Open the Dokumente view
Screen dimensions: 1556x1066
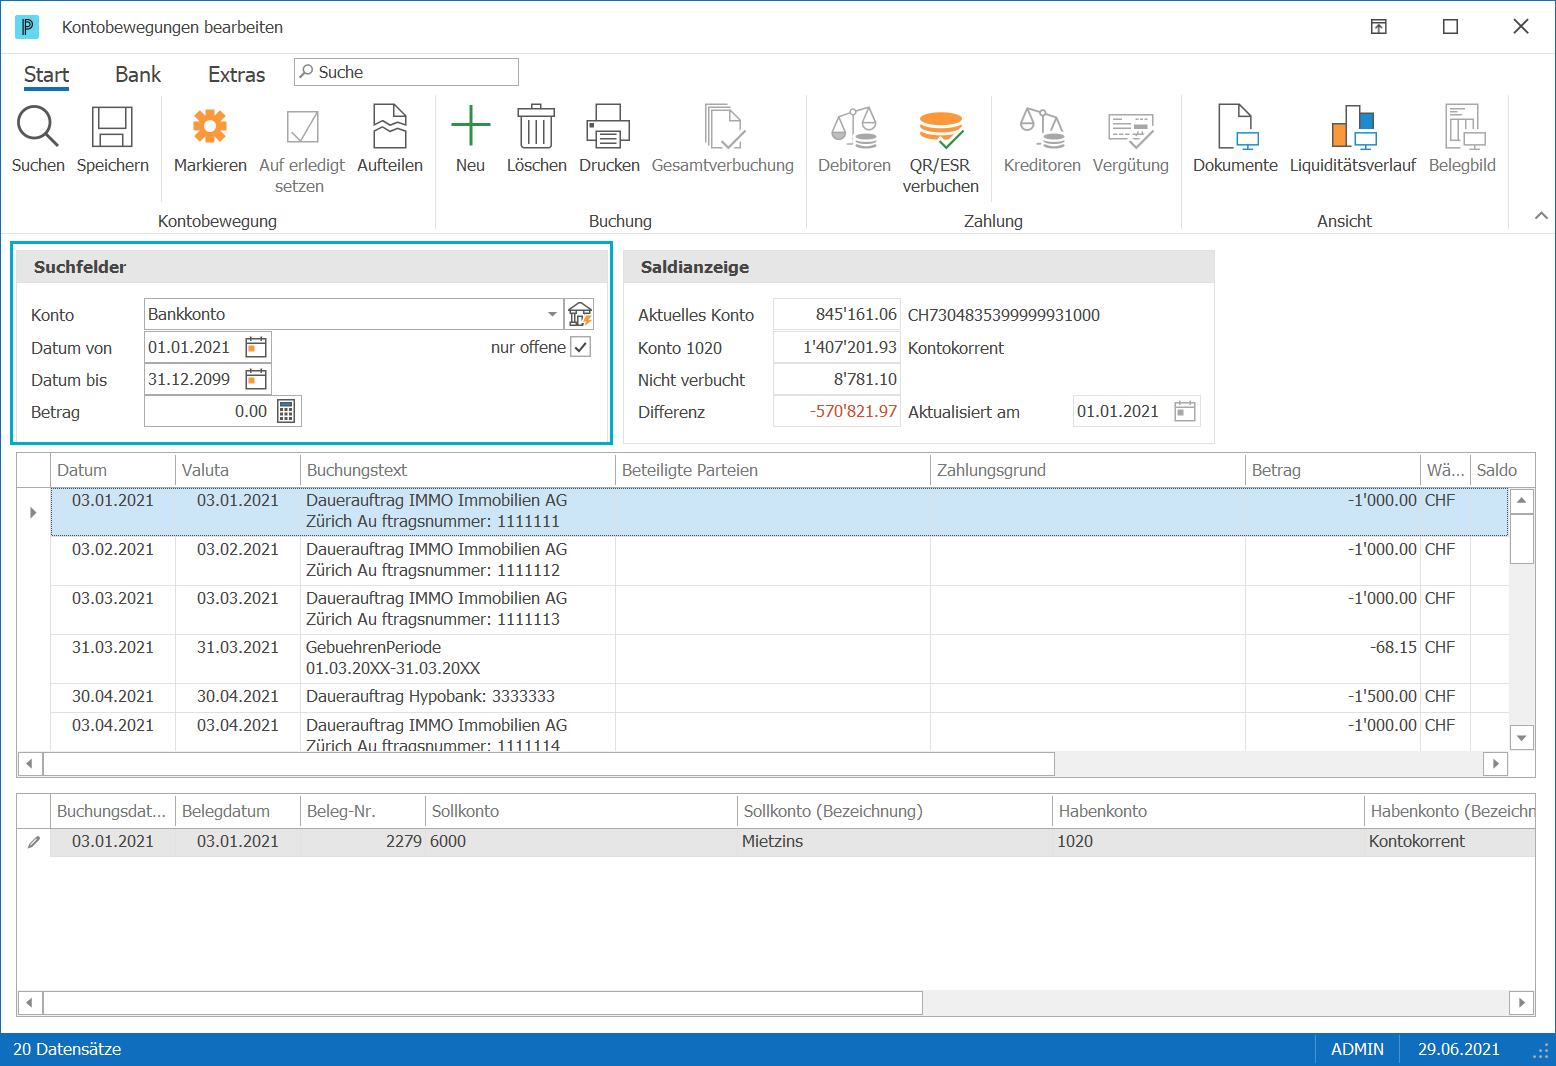coord(1236,127)
